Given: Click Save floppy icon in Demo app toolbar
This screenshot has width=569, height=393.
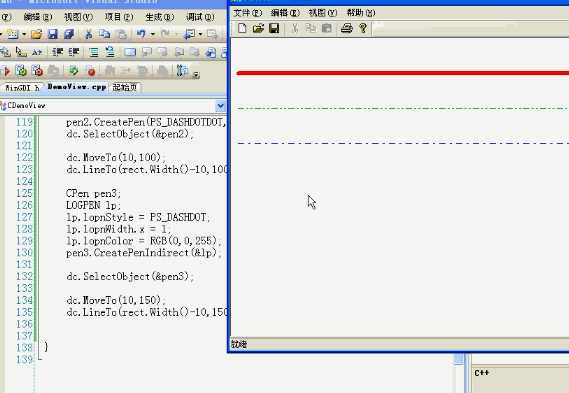Looking at the screenshot, I should pos(274,28).
